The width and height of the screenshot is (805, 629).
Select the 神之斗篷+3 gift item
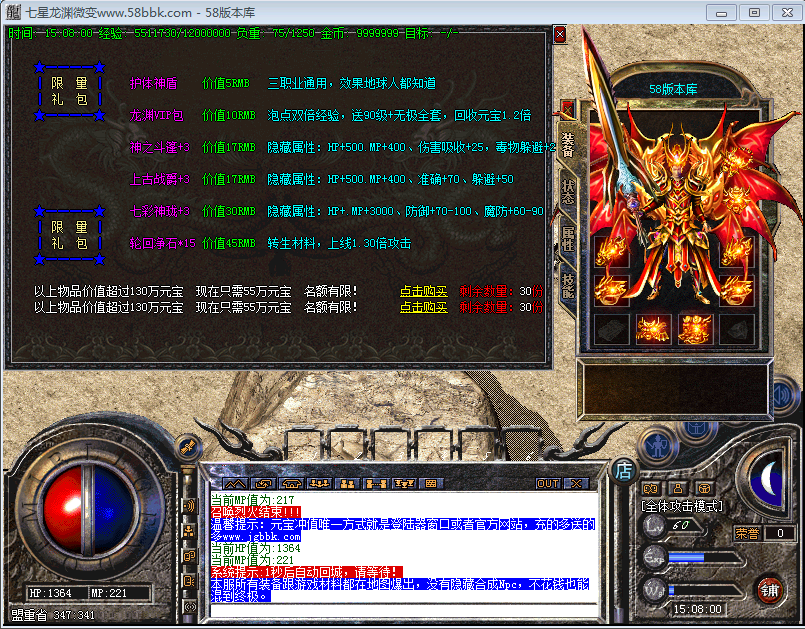tap(159, 147)
